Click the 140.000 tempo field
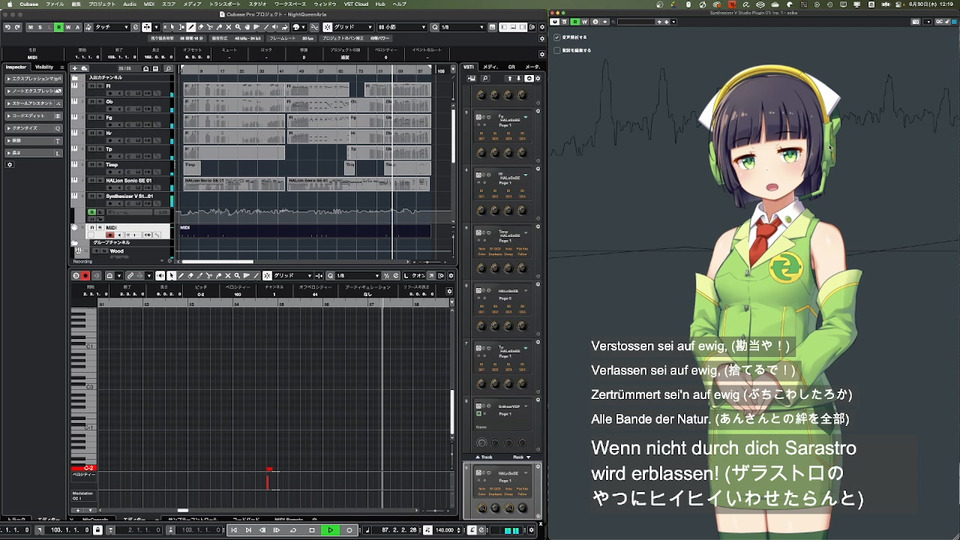 [x=445, y=530]
